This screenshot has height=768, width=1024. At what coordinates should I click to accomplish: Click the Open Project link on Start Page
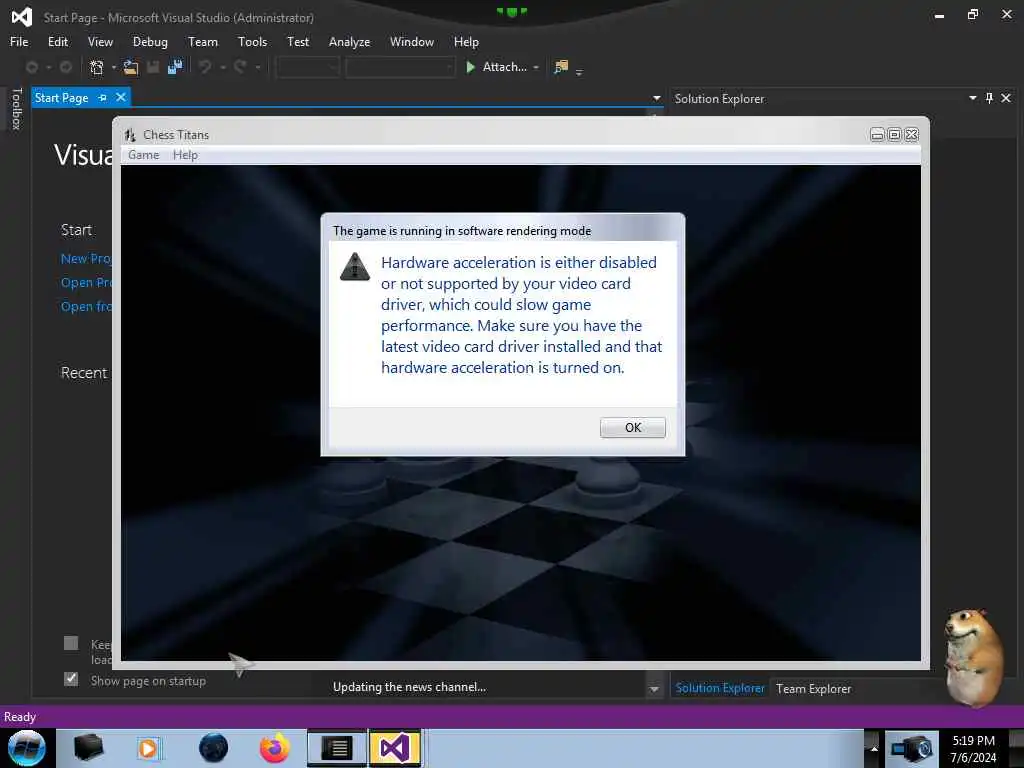86,283
